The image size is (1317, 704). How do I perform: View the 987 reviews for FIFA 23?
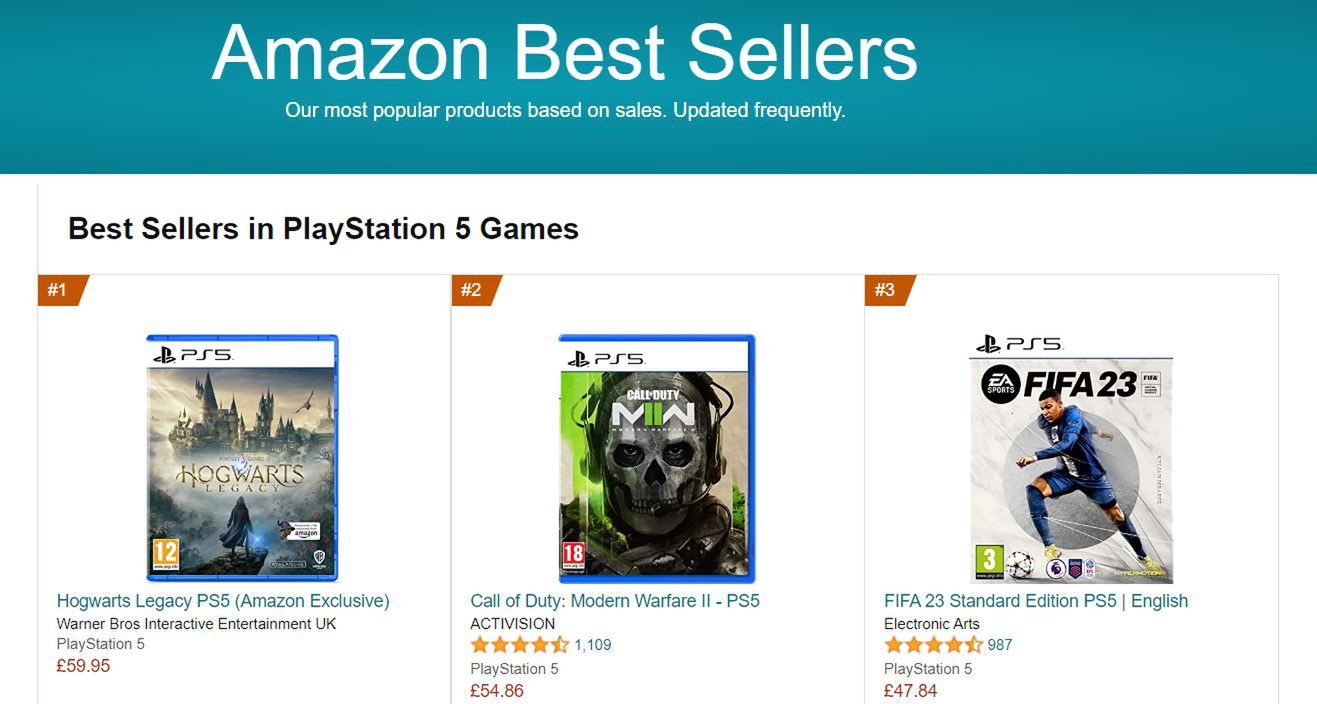(x=1000, y=645)
